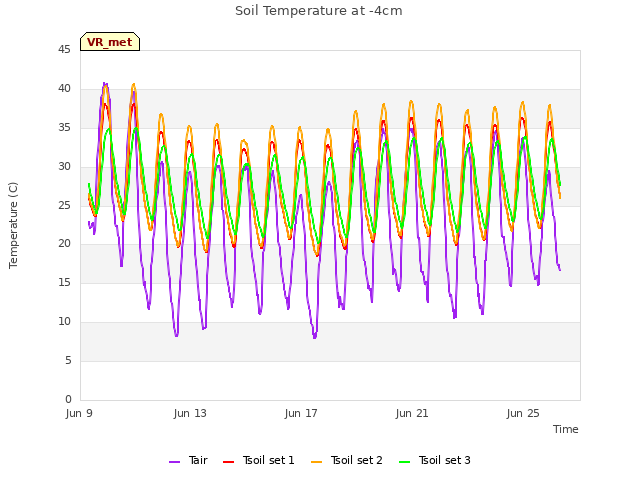Click the orange Tsoil set 2 swatch
Screen dimensions: 640x480
tap(317, 462)
